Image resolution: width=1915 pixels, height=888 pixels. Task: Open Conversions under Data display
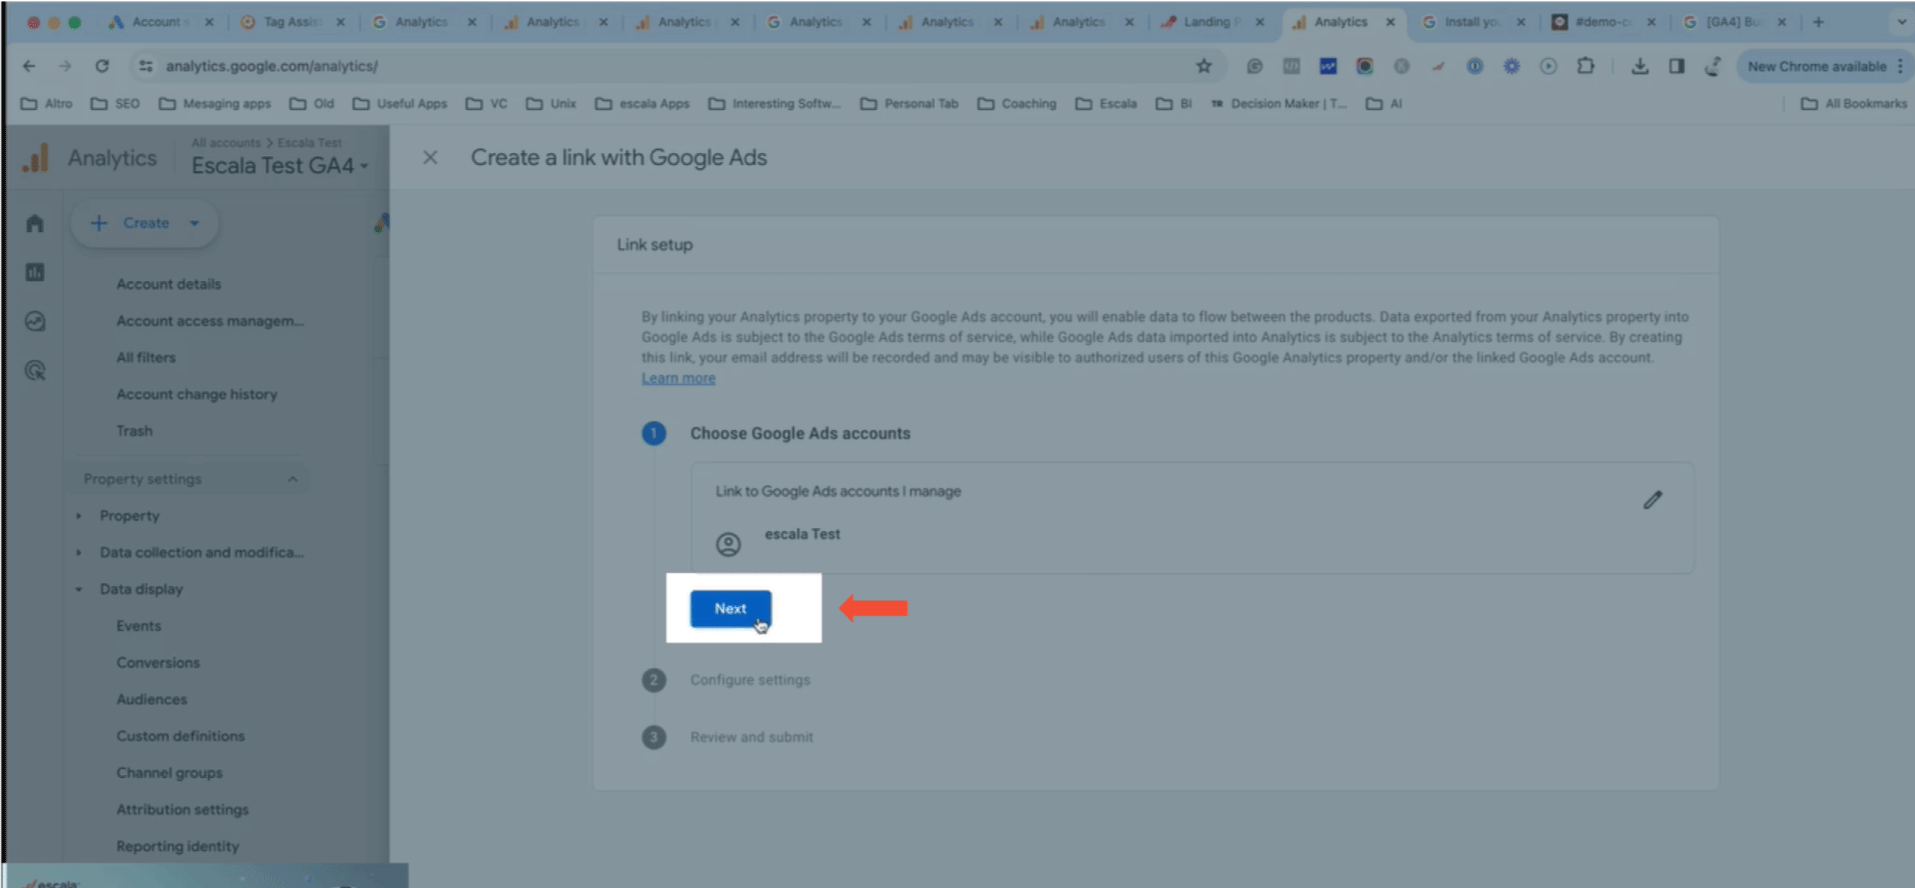point(158,663)
